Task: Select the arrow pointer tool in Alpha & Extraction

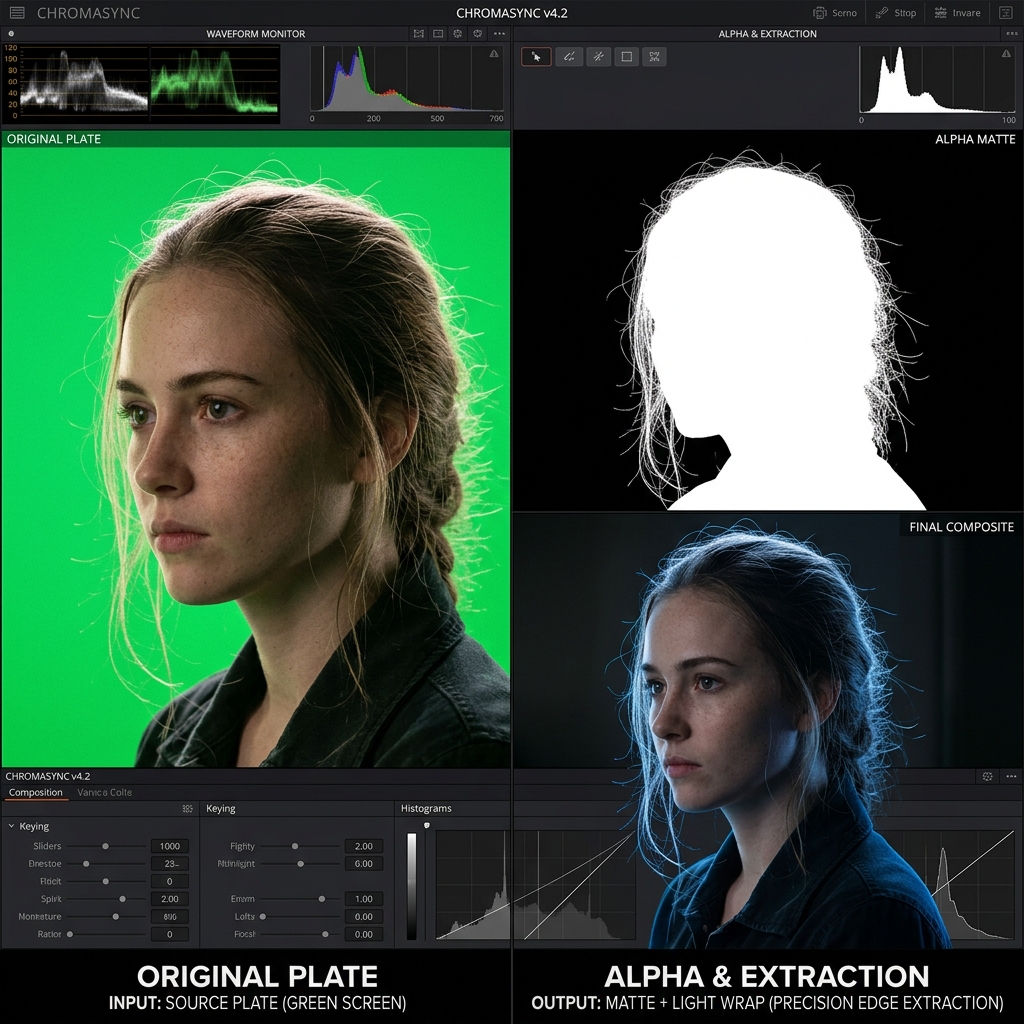Action: click(536, 57)
